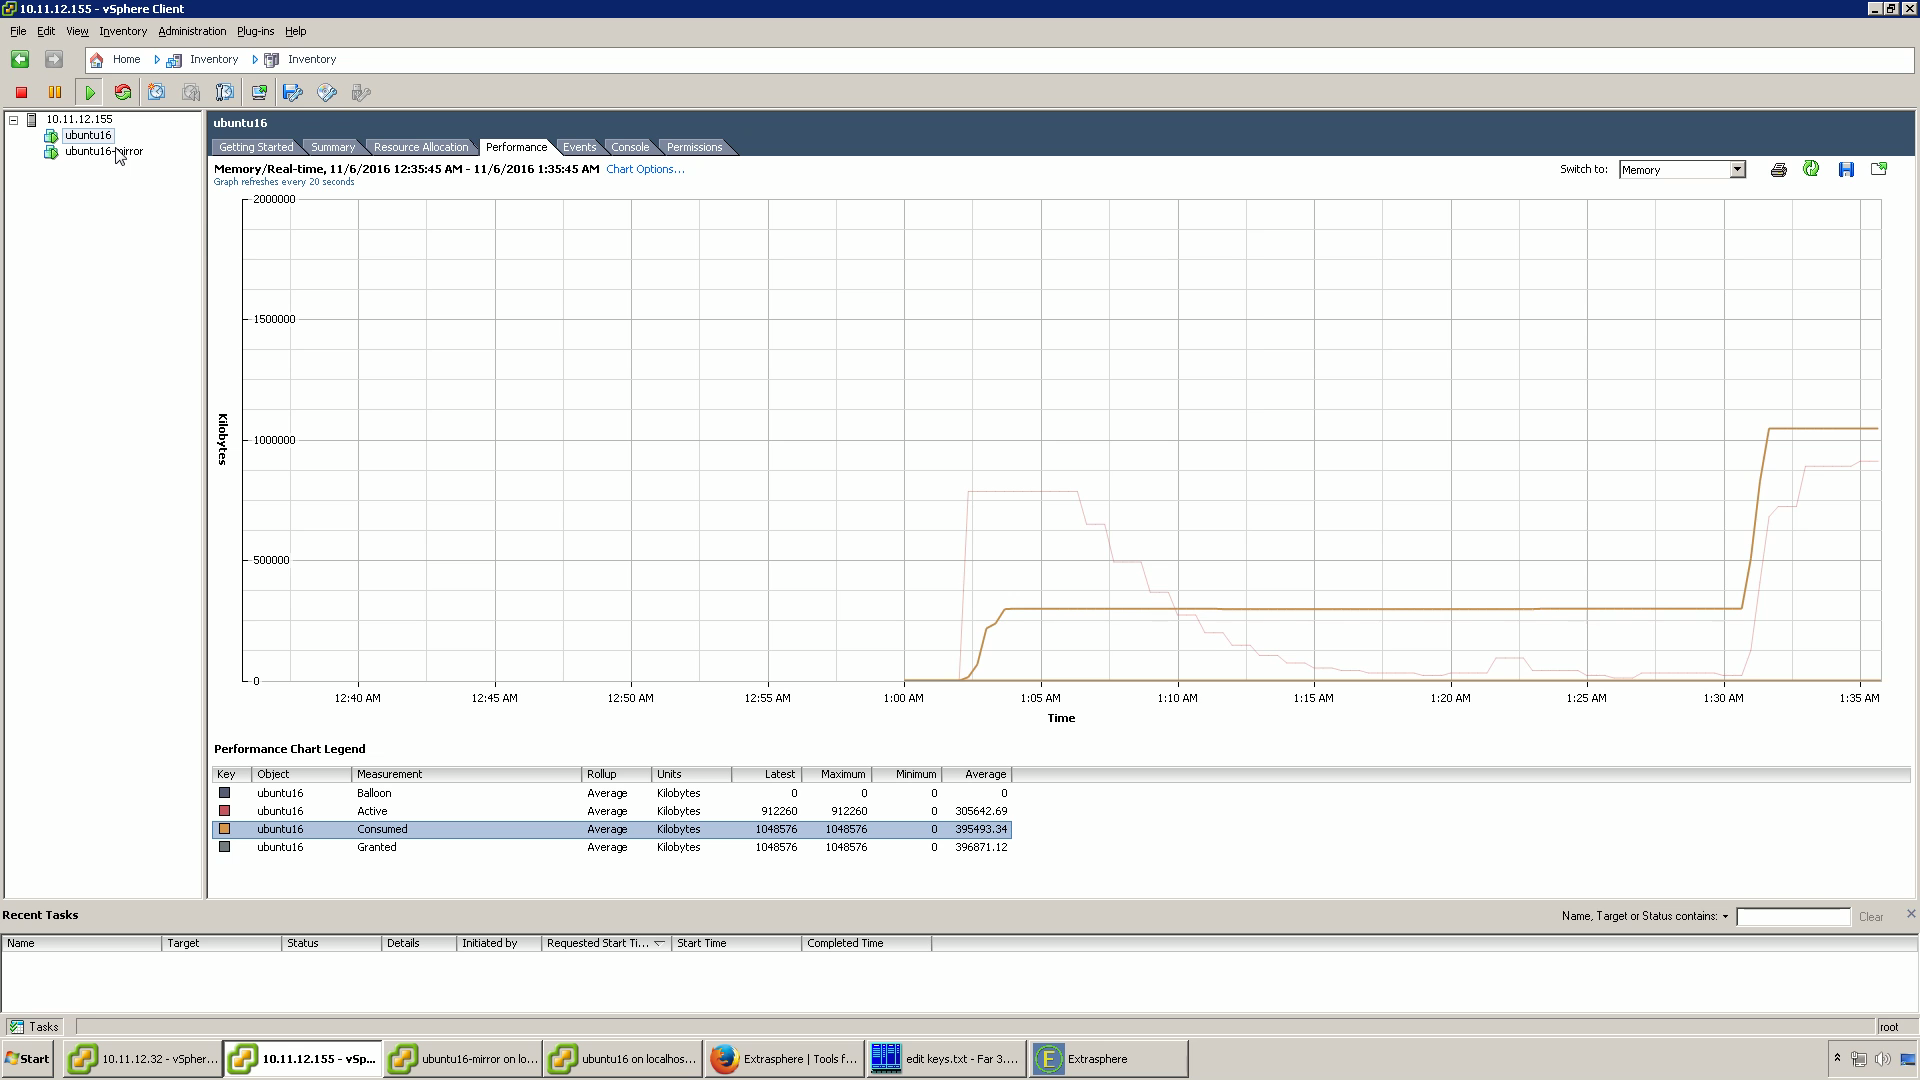1920x1080 pixels.
Task: Click the Home icon in the address bar
Action: 96,60
